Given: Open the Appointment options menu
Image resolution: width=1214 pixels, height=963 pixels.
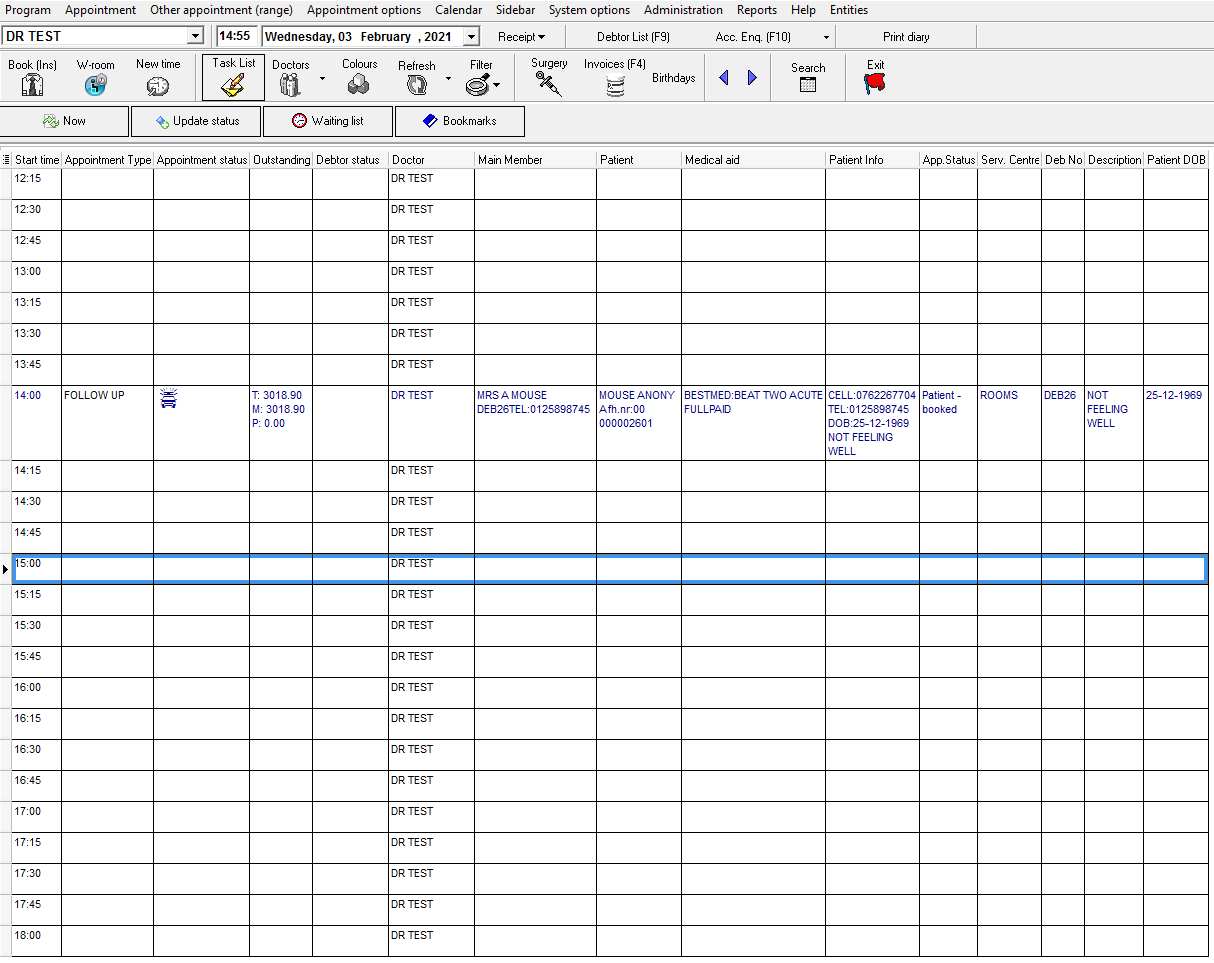Looking at the screenshot, I should click(363, 10).
